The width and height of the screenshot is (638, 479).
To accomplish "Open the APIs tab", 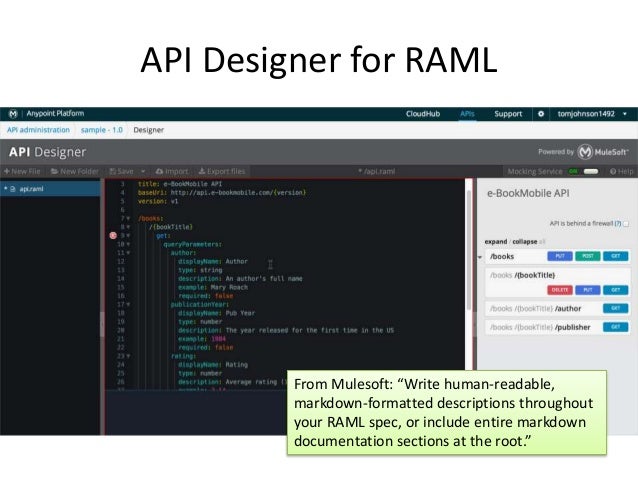I will 467,114.
